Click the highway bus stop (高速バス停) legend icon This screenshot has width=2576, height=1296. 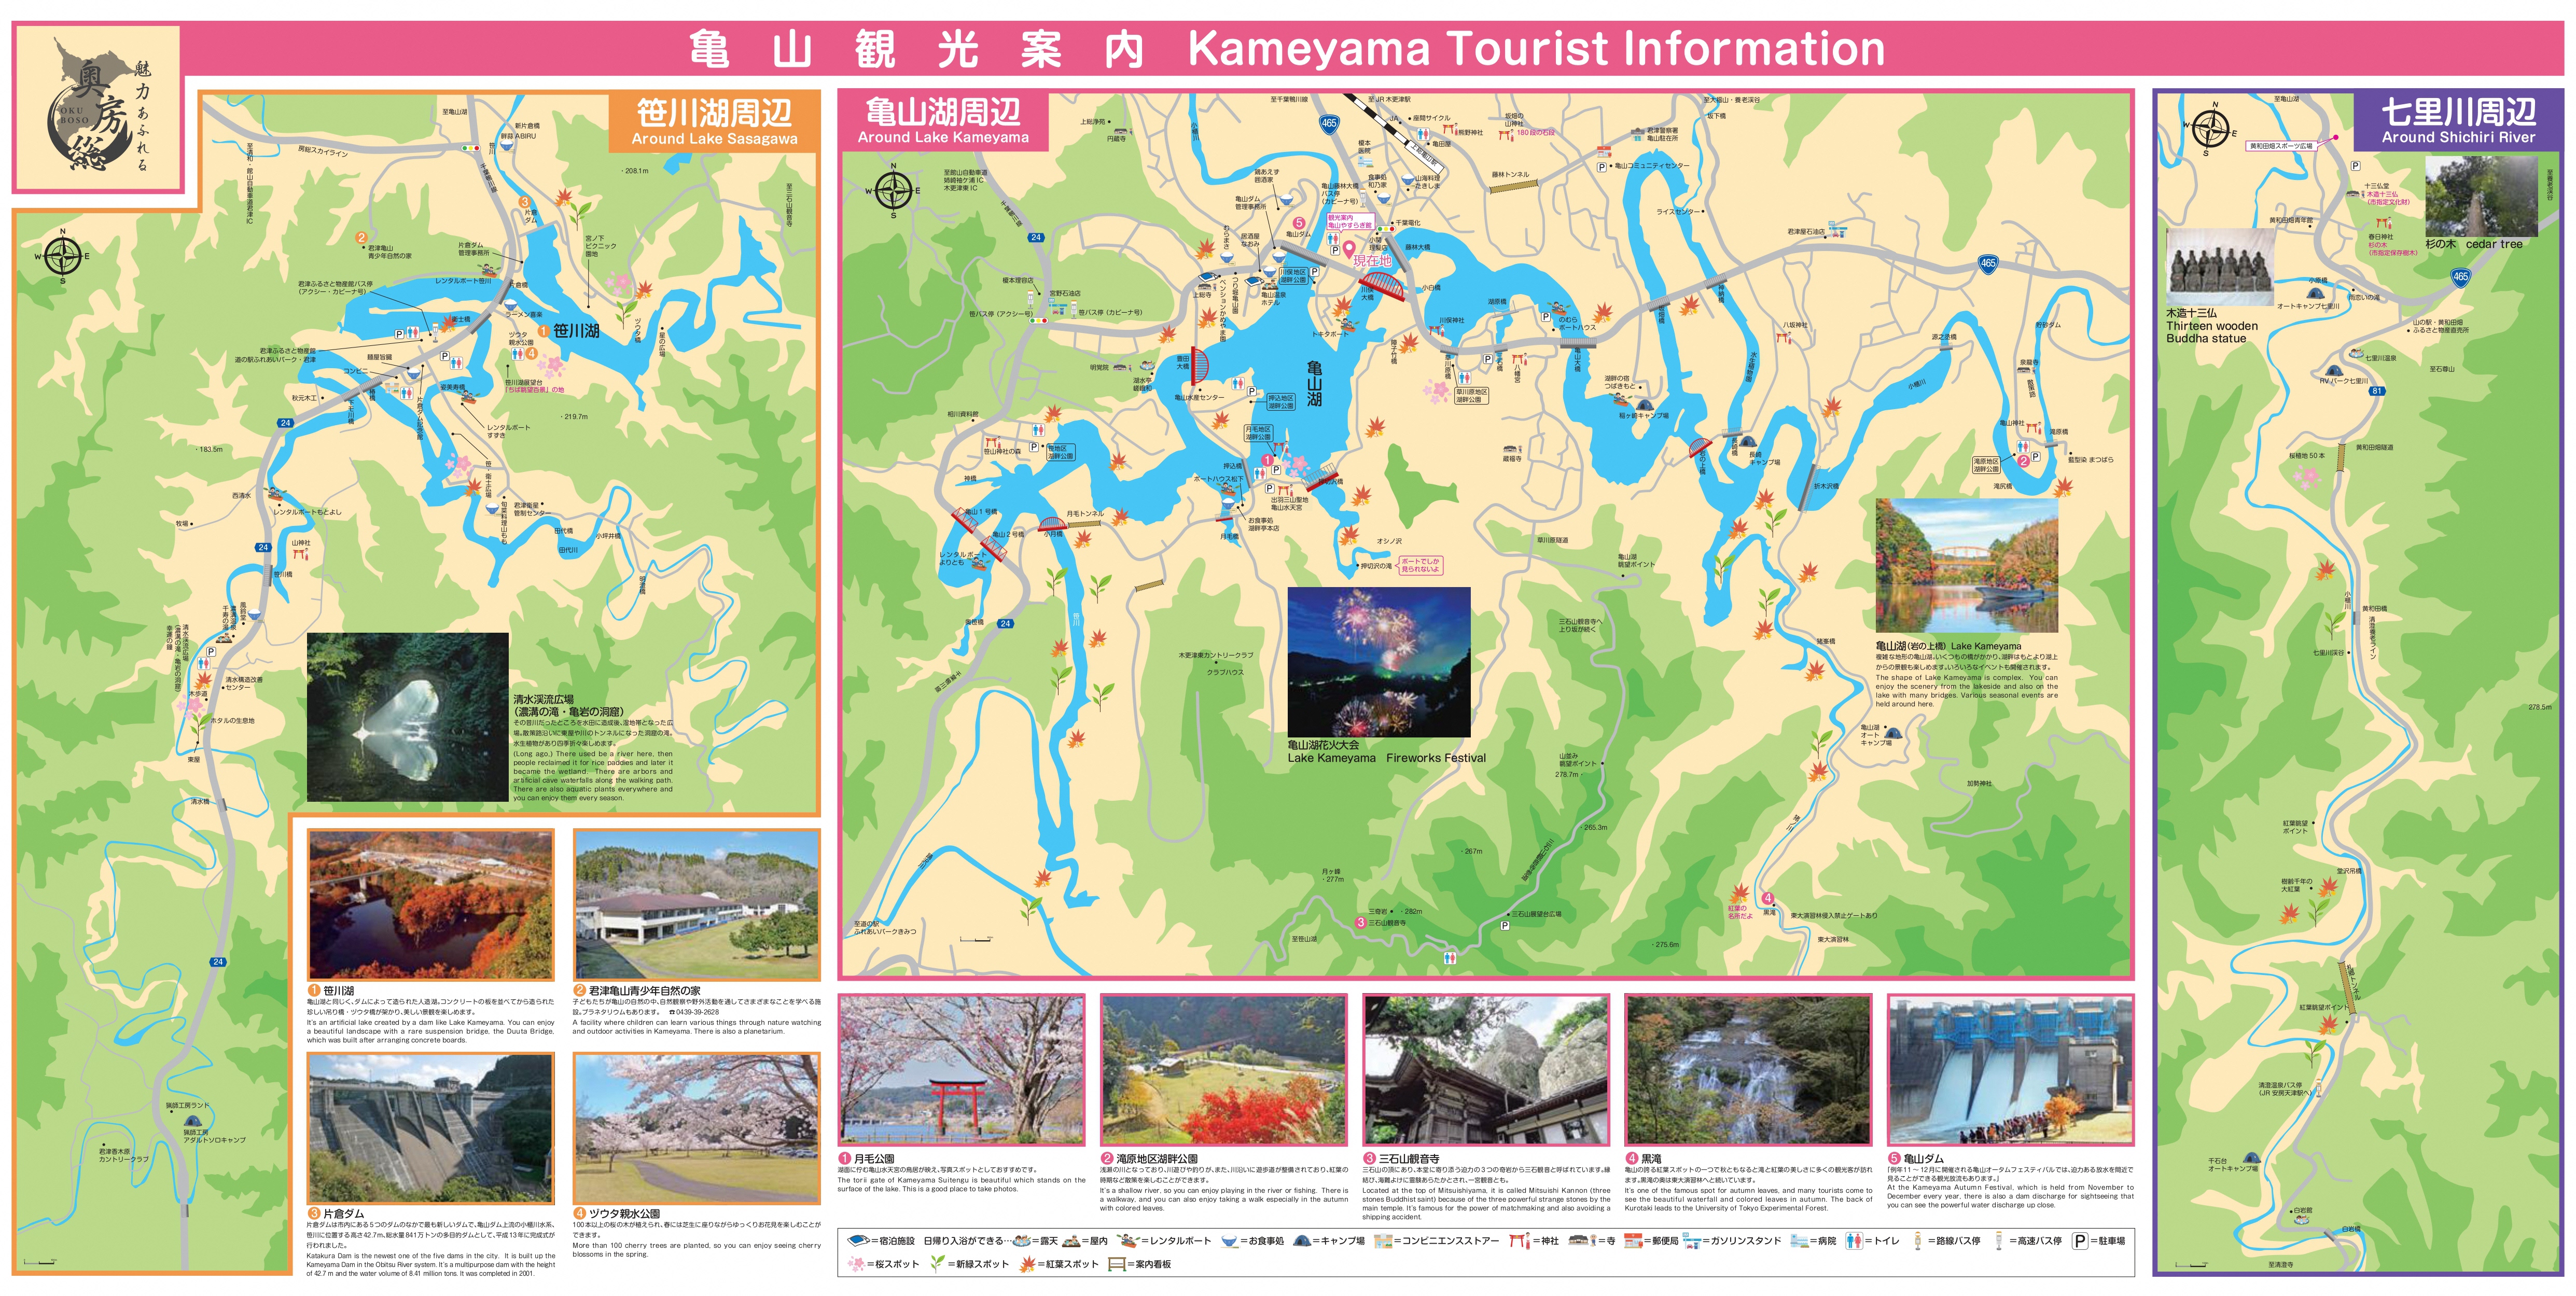[x=1999, y=1241]
